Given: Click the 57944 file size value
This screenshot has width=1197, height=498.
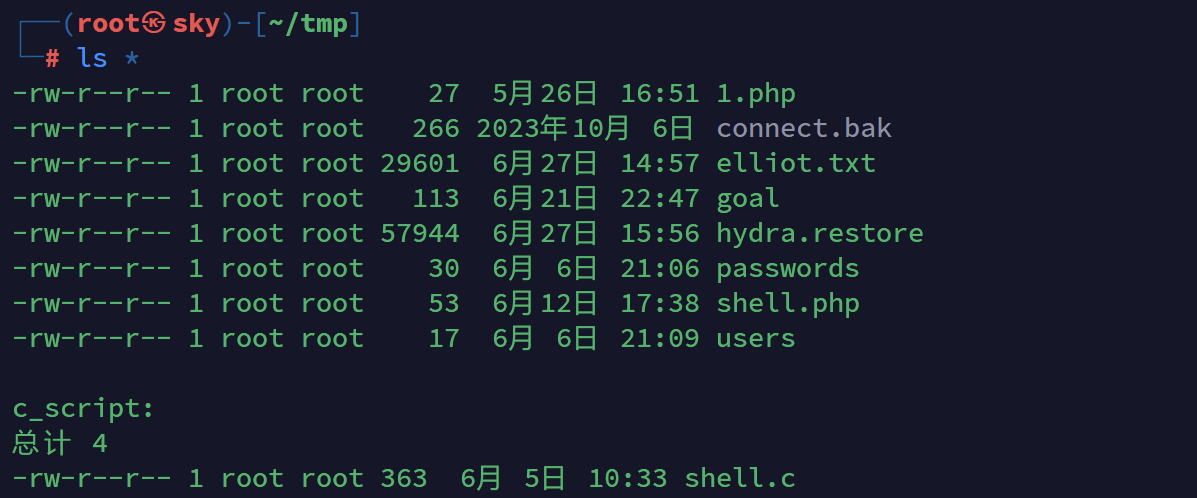Looking at the screenshot, I should 420,234.
